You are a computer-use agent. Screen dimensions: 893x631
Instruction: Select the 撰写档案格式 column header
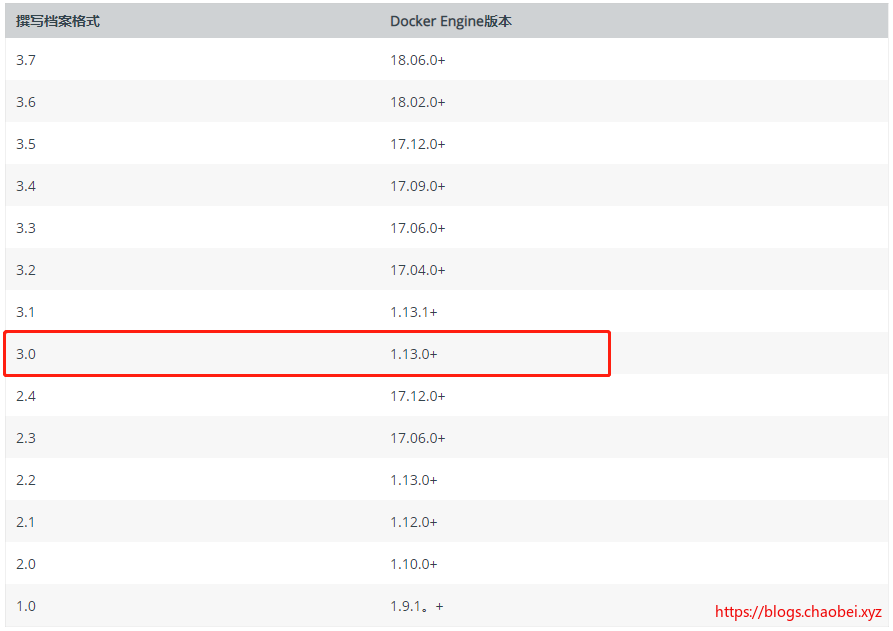point(58,21)
